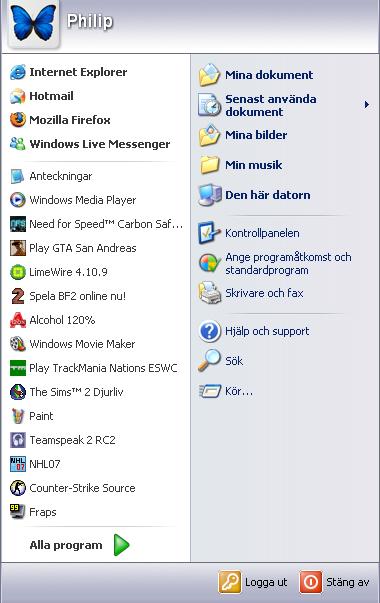
Task: Click the NHL 07 icon
Action: click(x=18, y=464)
